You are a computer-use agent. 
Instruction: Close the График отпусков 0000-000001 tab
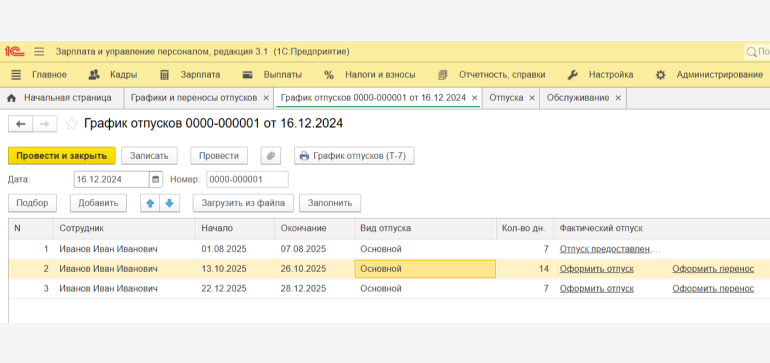474,98
